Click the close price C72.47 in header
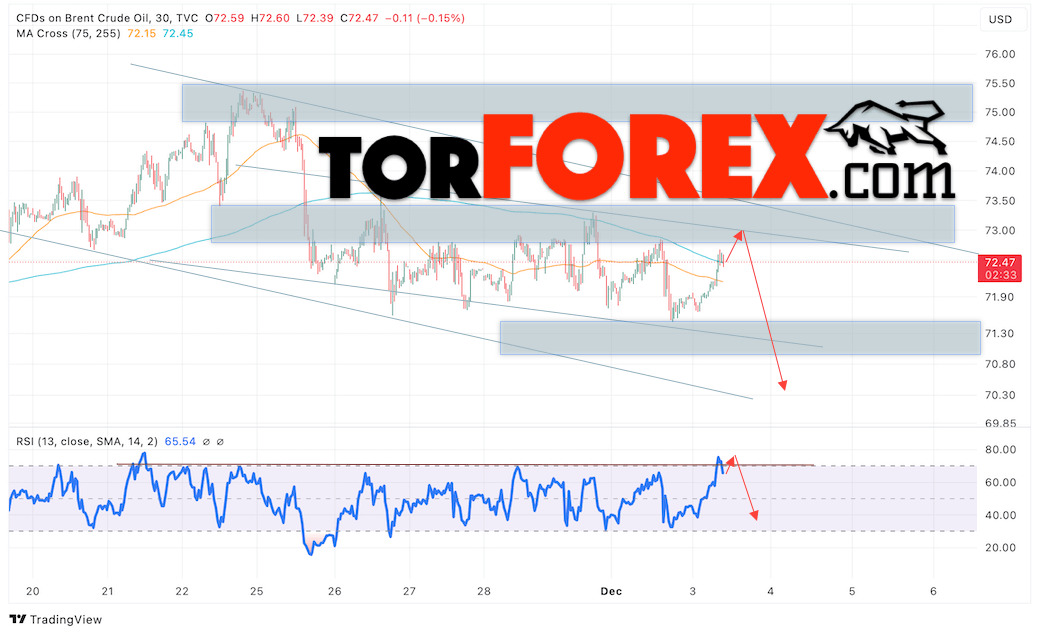The width and height of the screenshot is (1040, 635). tap(359, 18)
